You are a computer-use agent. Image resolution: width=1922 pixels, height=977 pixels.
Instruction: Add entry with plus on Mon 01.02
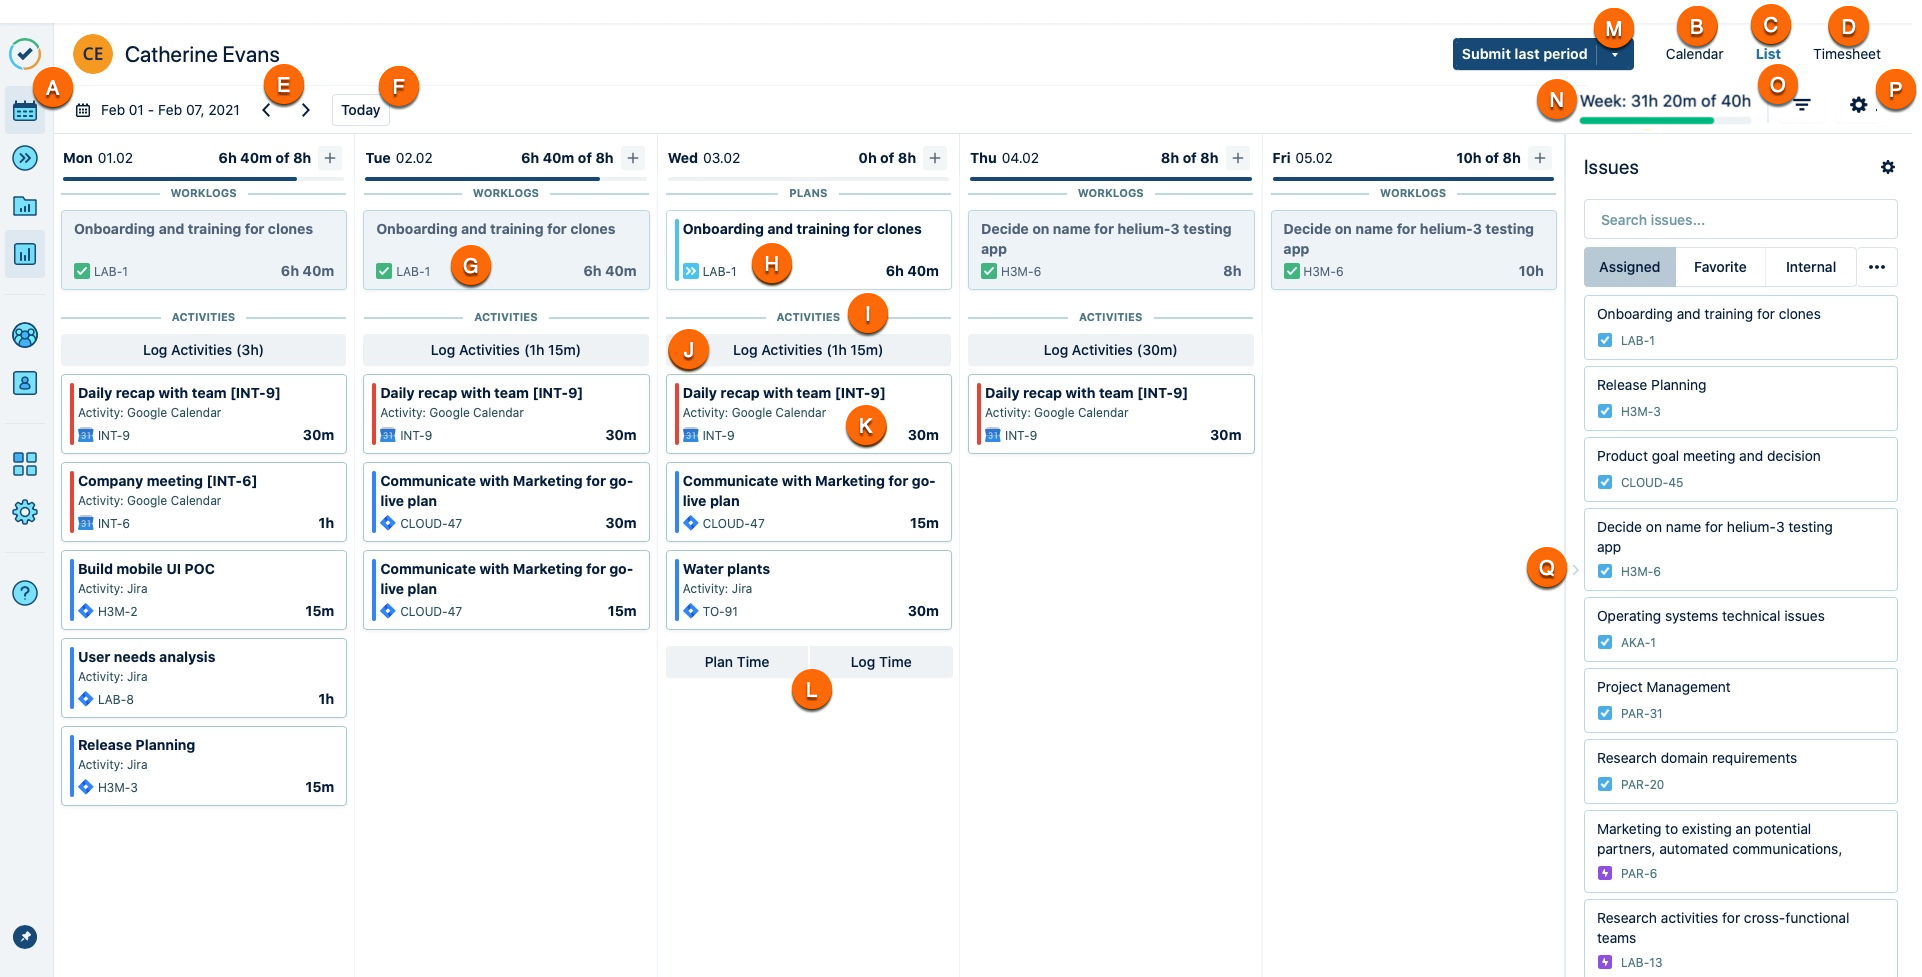(x=330, y=158)
